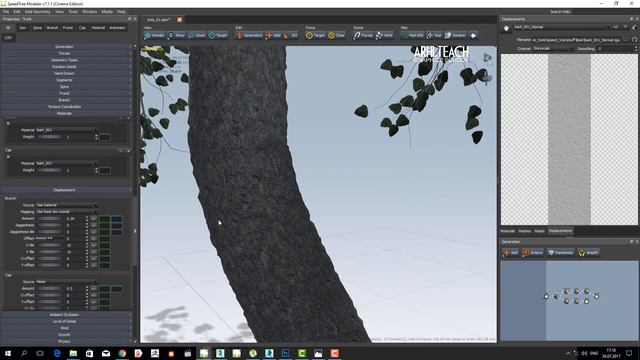Image resolution: width=640 pixels, height=360 pixels.
Task: Select the All properties filter button
Action: tap(8, 28)
